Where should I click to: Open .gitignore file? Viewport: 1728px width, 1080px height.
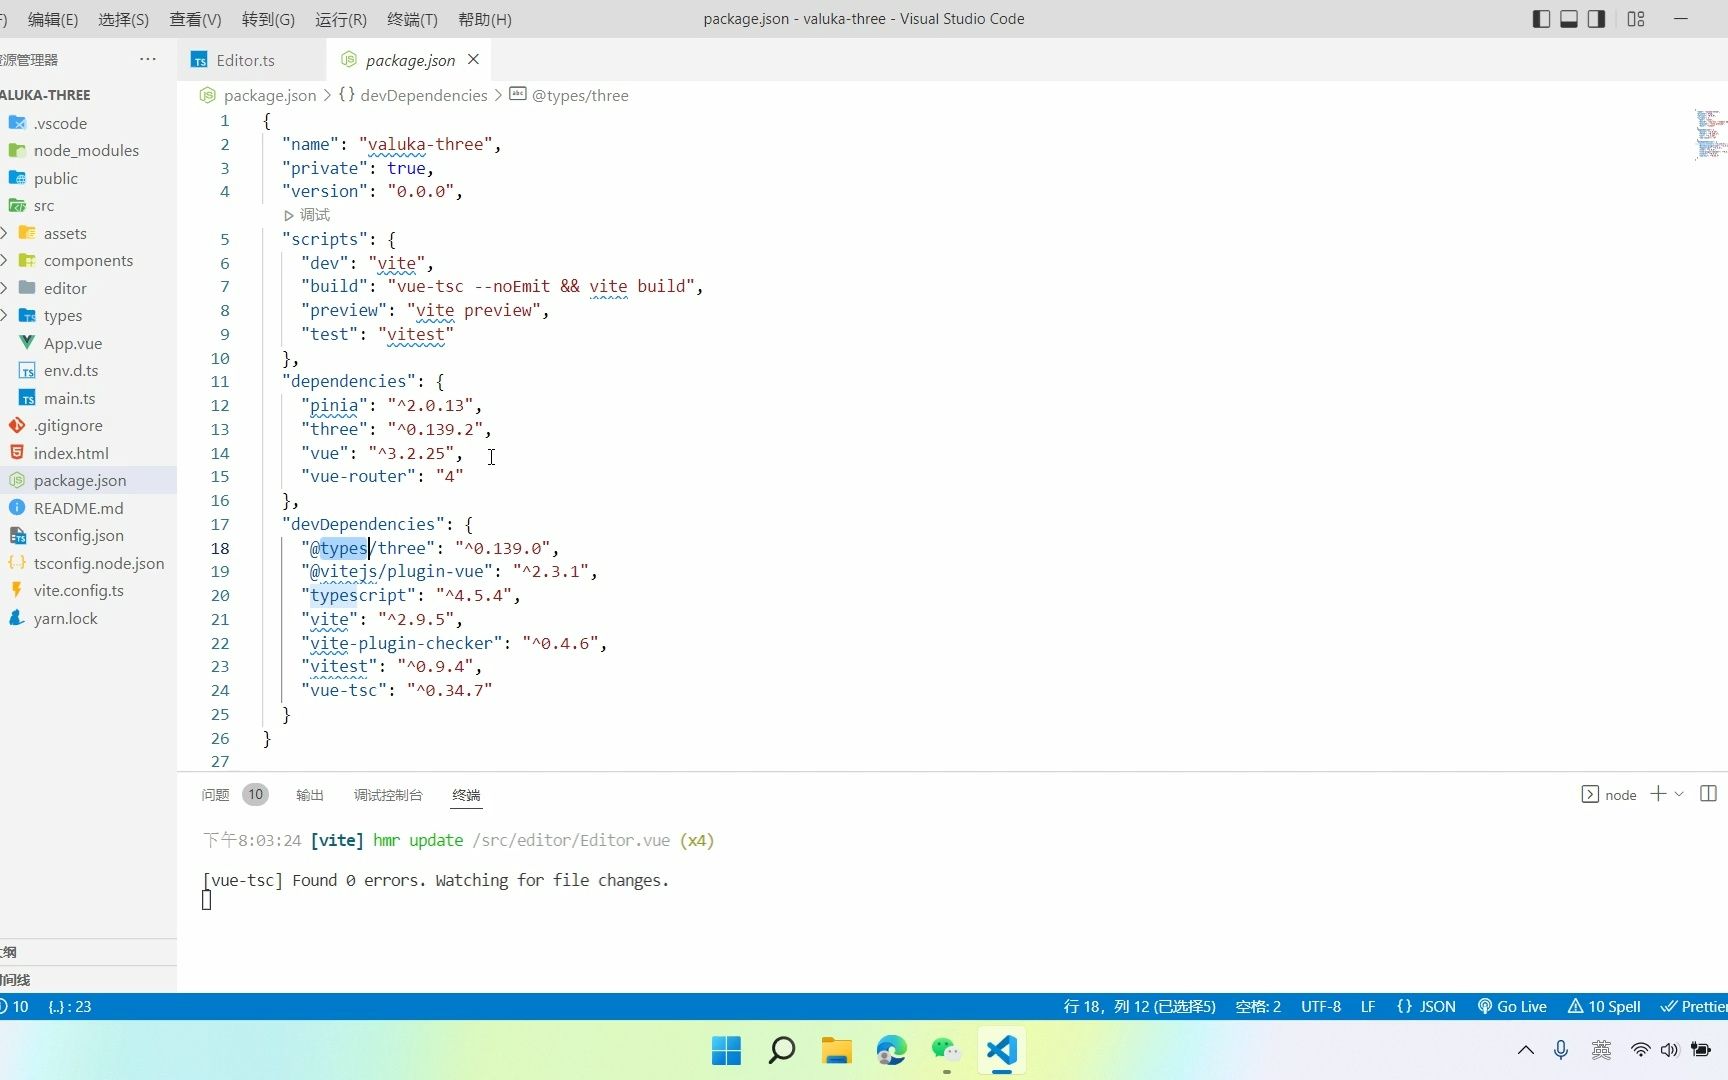(68, 425)
